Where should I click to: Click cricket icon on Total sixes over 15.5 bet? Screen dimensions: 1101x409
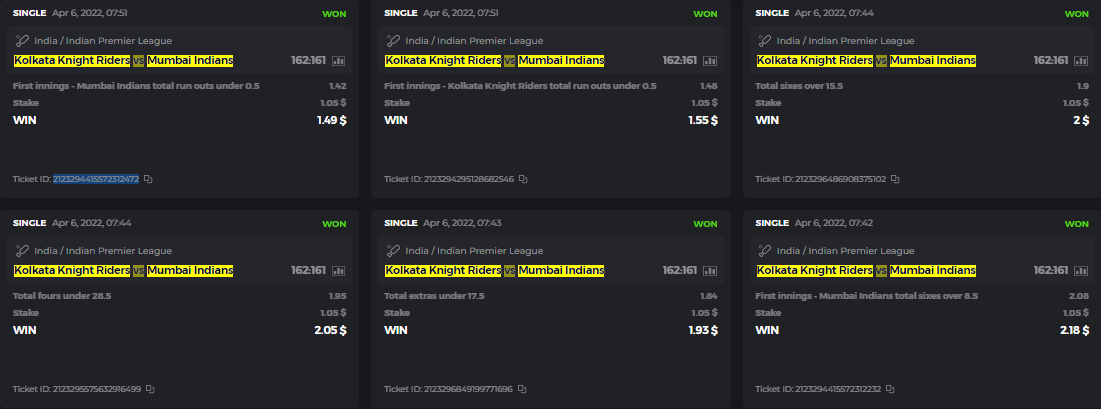coord(765,41)
